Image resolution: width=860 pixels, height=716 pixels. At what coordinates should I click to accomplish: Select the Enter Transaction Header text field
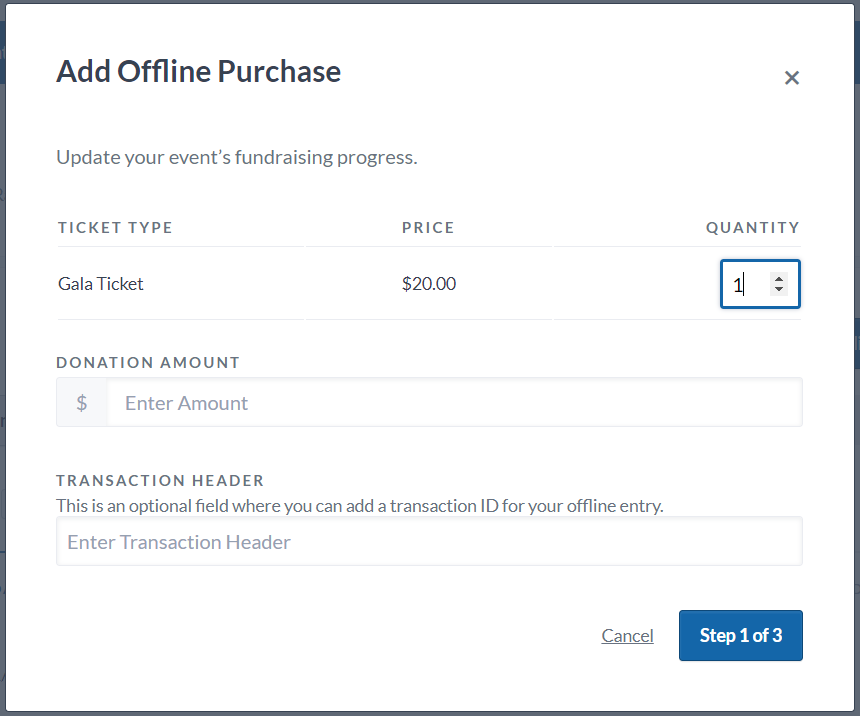click(x=429, y=542)
